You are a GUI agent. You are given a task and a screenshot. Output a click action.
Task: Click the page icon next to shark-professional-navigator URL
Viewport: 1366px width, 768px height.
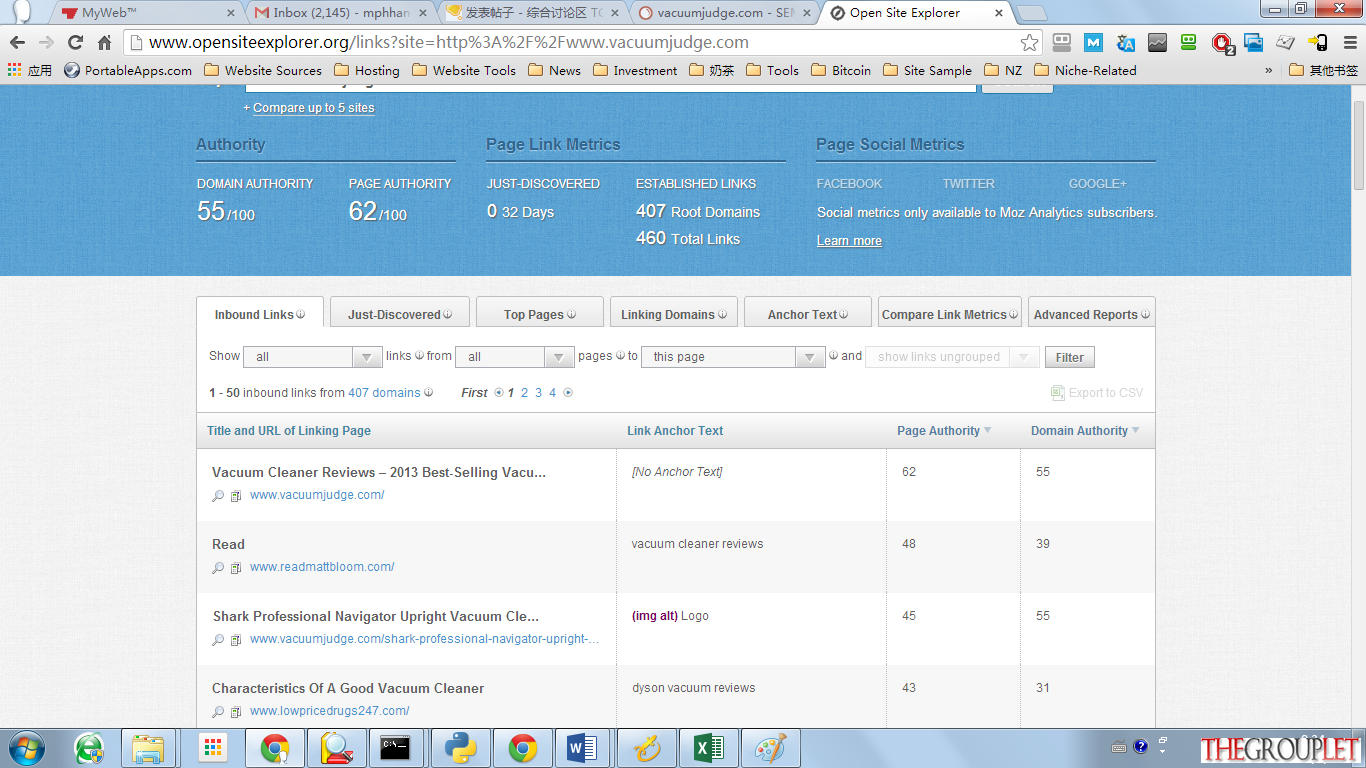pyautogui.click(x=236, y=640)
